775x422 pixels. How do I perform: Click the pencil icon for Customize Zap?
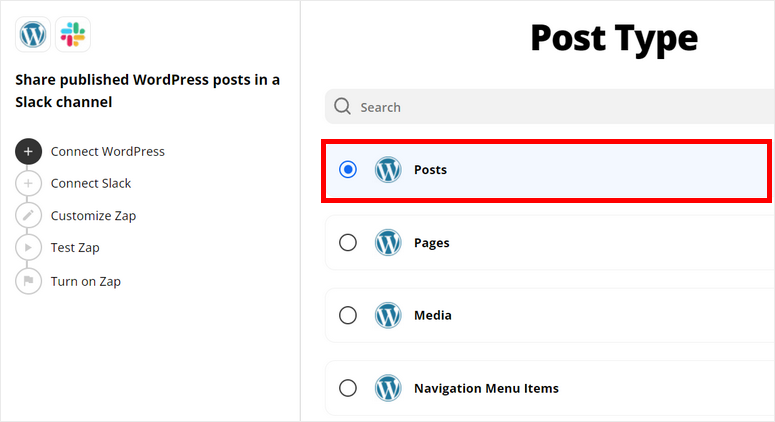click(x=29, y=216)
